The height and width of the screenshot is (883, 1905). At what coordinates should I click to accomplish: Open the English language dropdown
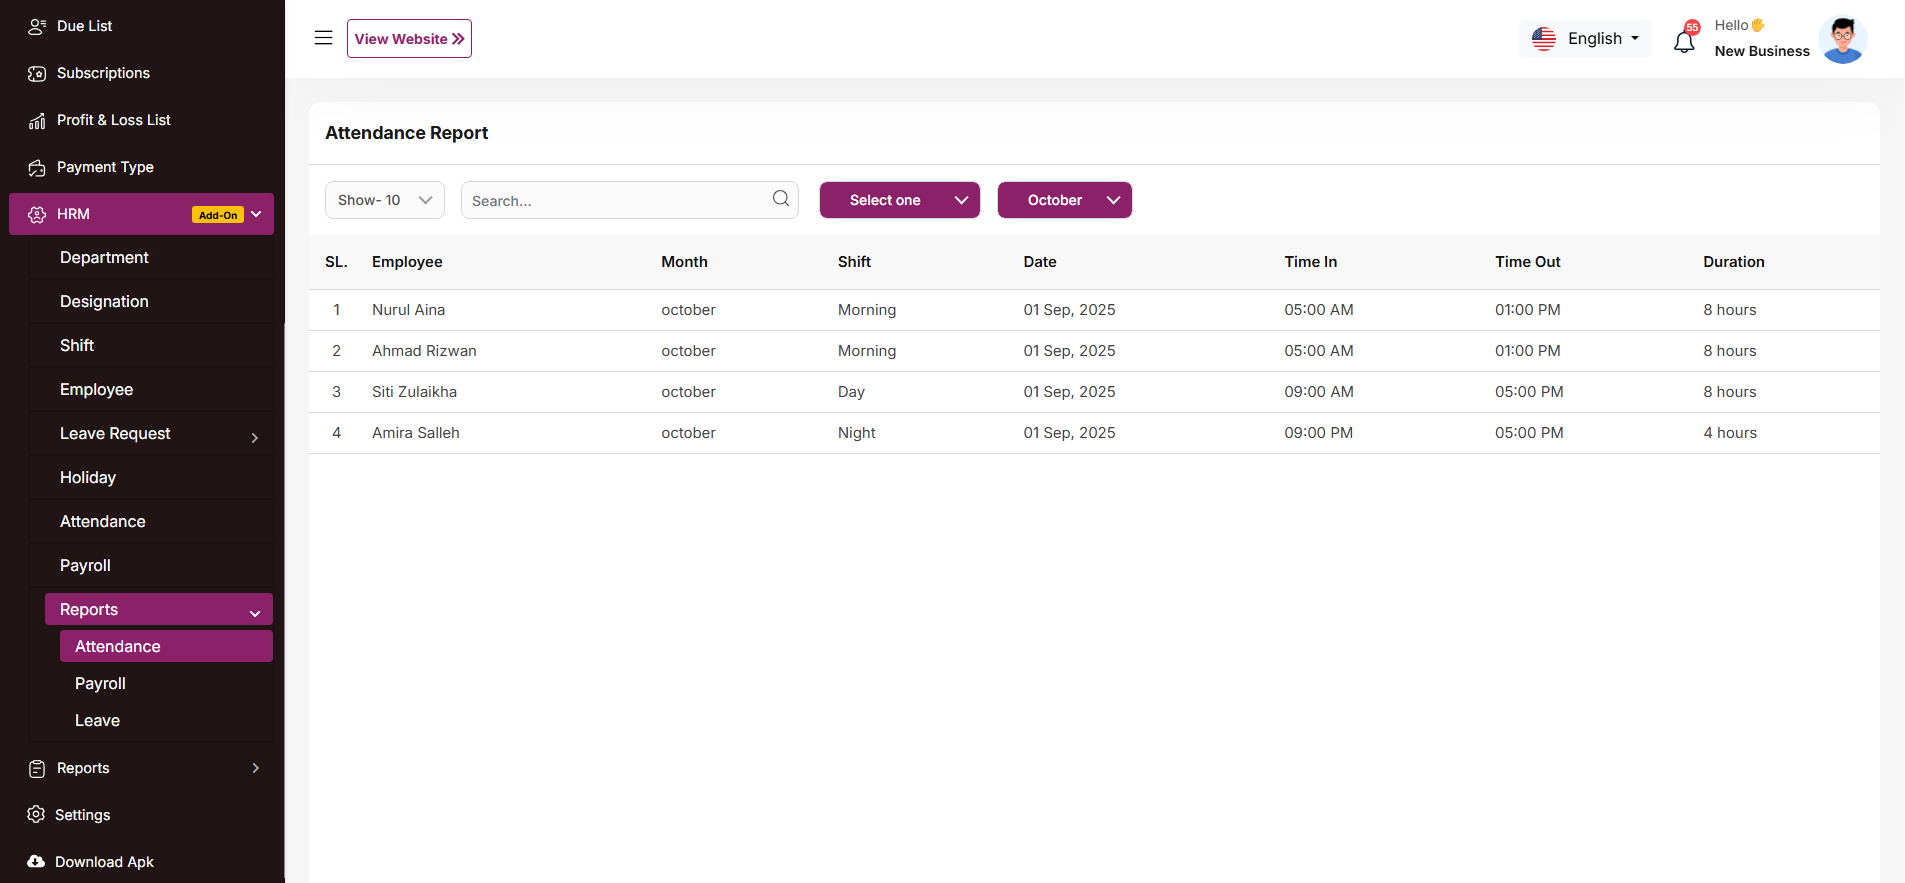click(1585, 38)
